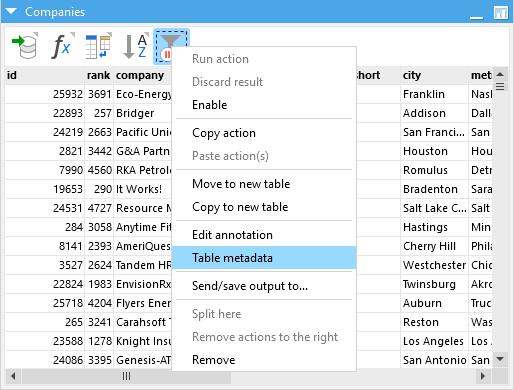Click the Auburn city cell
Image resolution: width=514 pixels, height=390 pixels.
434,303
